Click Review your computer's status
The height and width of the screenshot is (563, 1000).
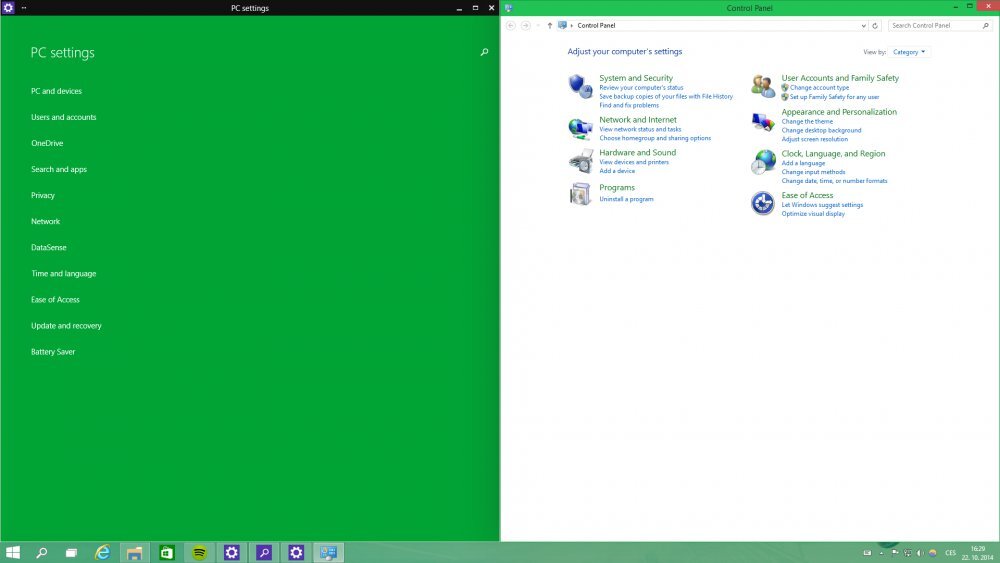coord(641,88)
